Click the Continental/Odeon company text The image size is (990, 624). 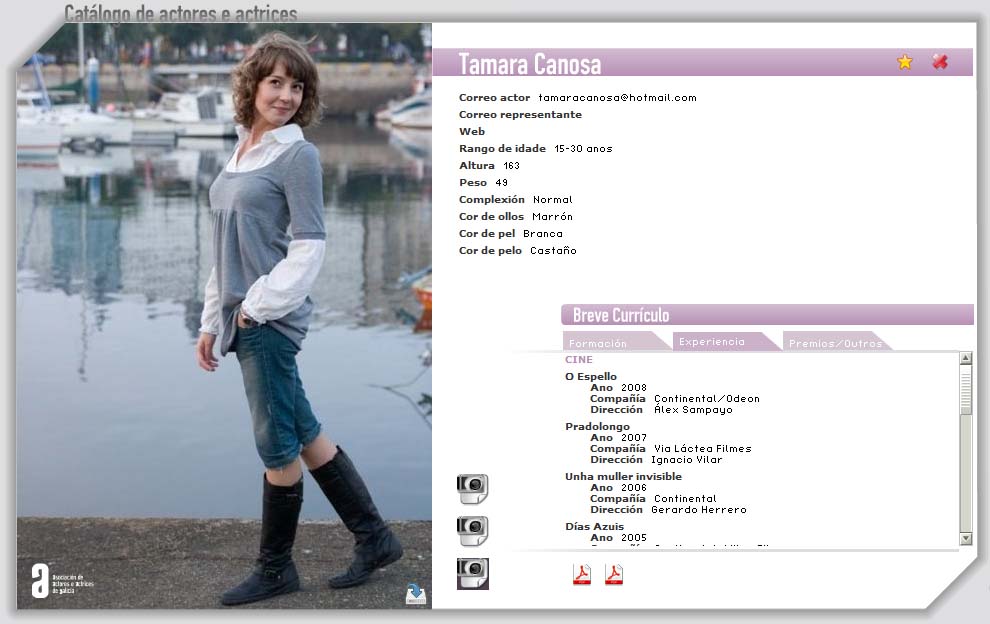[707, 399]
